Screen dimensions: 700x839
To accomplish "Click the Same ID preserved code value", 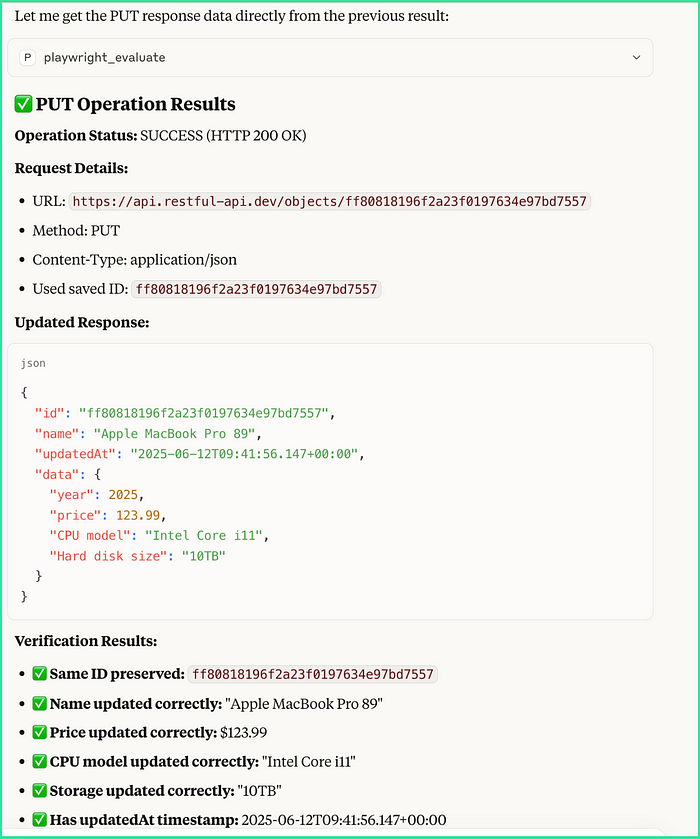I will [x=313, y=674].
